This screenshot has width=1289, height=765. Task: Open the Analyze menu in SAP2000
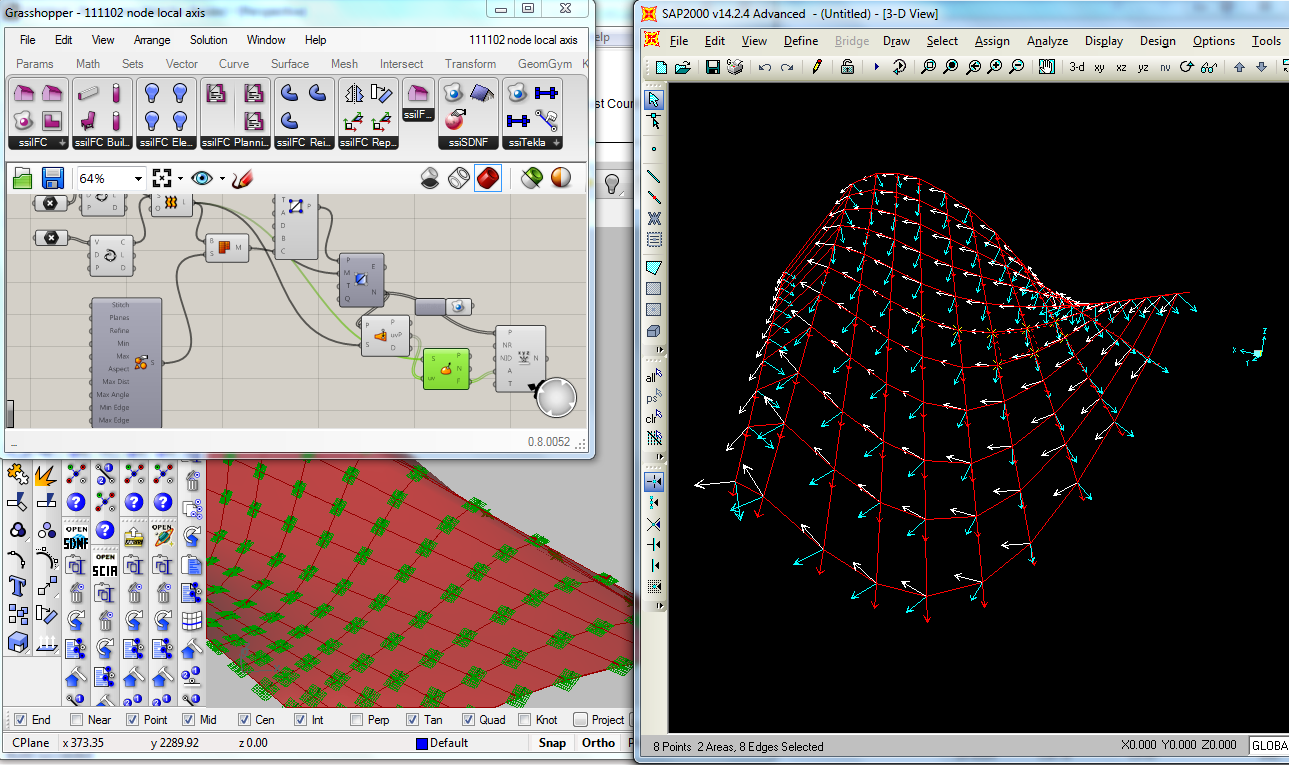pos(1047,41)
